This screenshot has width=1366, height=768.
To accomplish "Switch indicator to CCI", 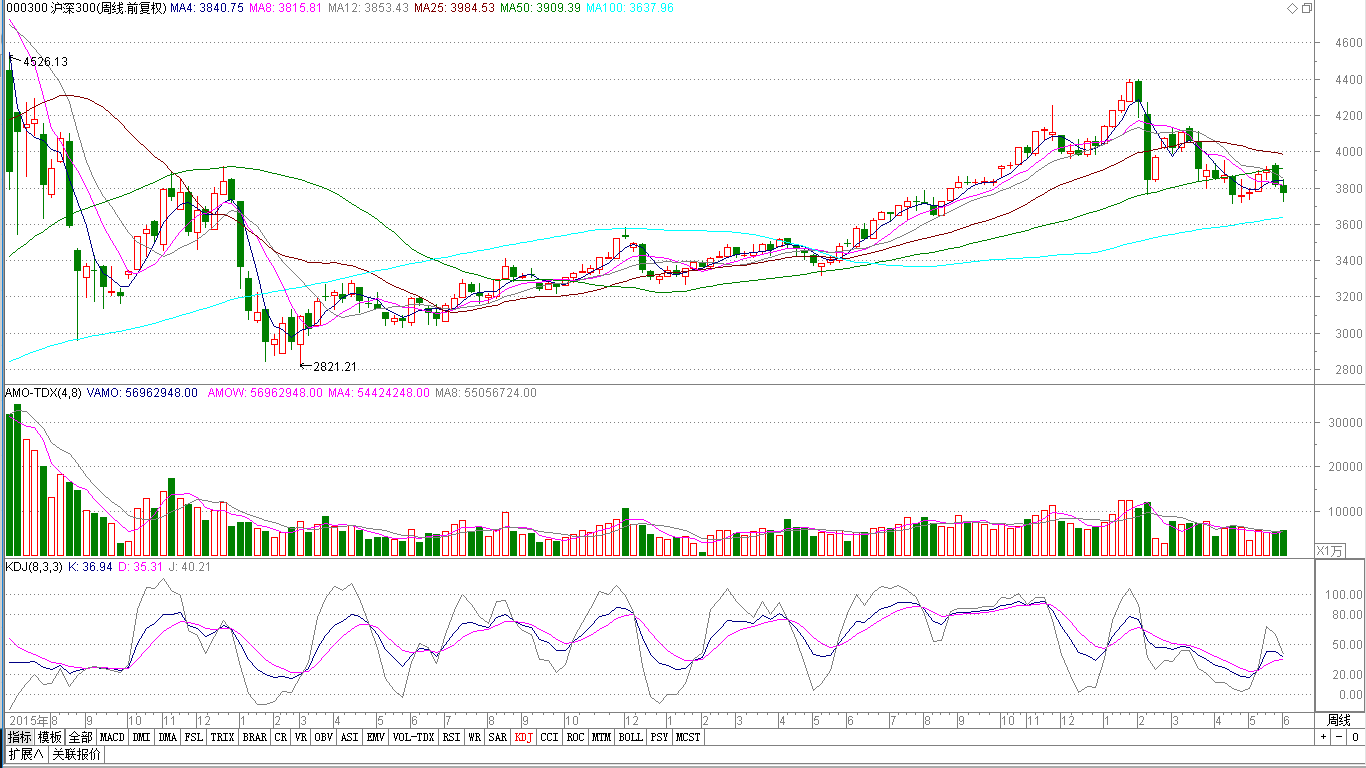I will pyautogui.click(x=549, y=737).
